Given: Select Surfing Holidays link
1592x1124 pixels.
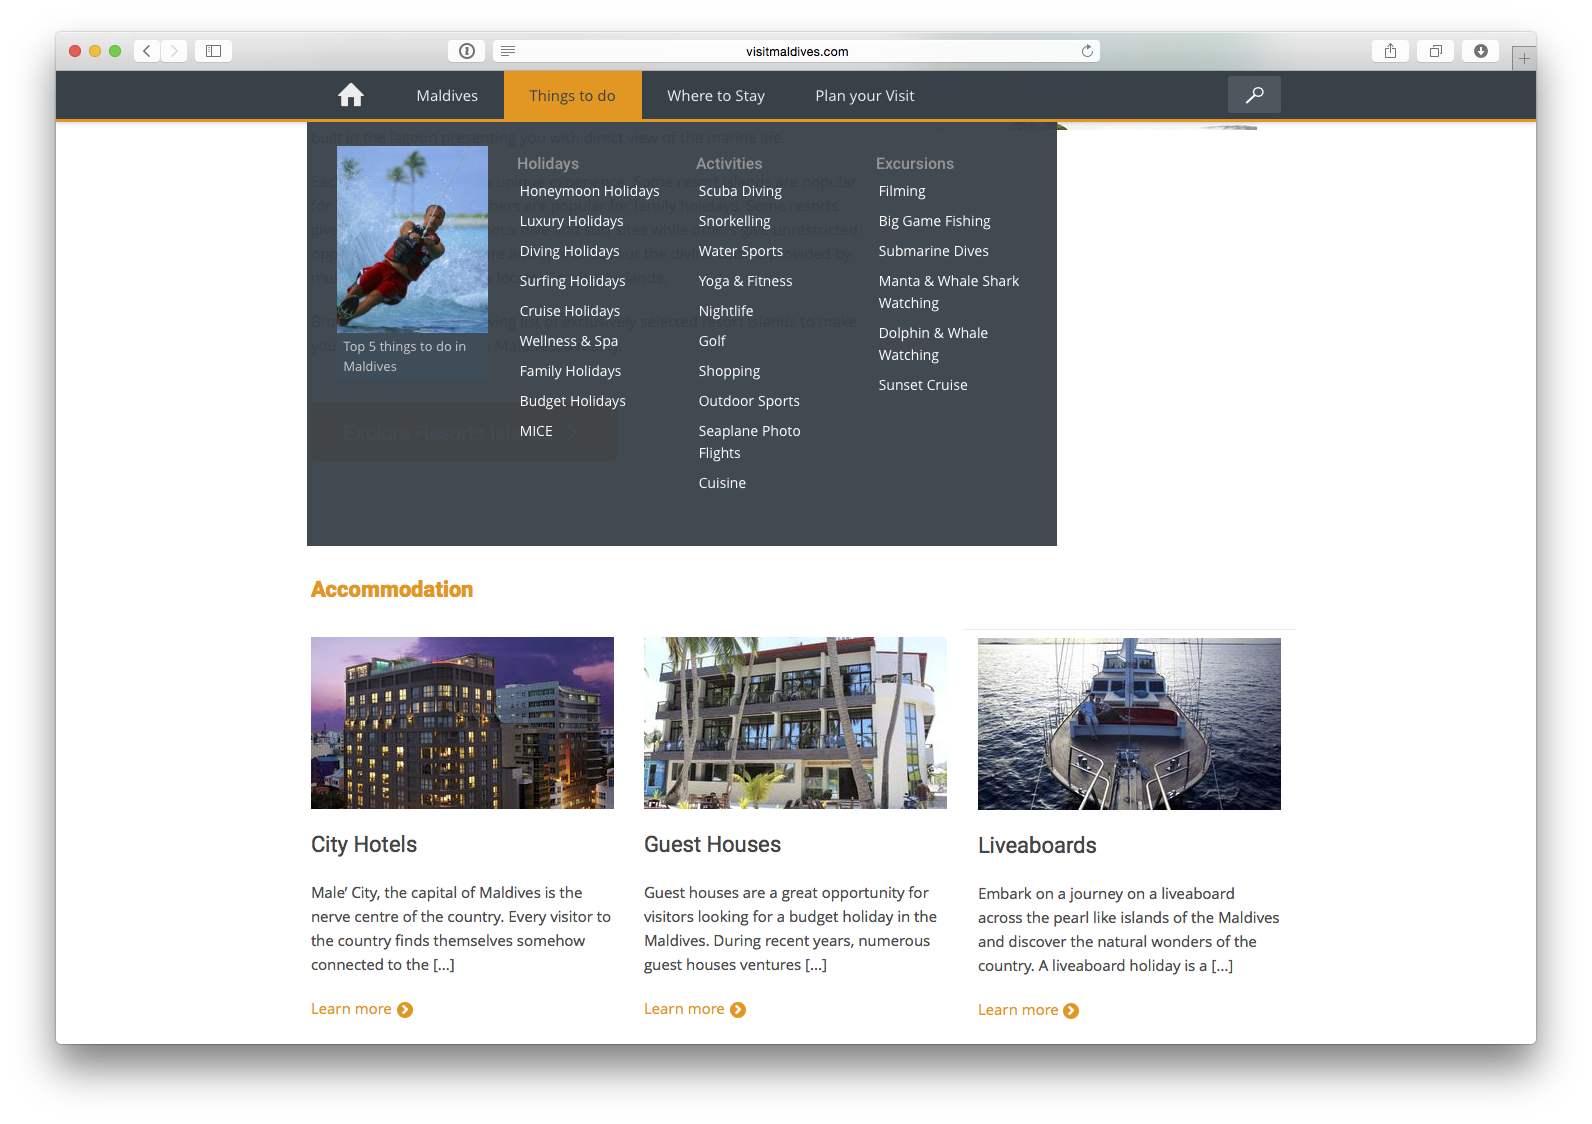Looking at the screenshot, I should point(572,281).
